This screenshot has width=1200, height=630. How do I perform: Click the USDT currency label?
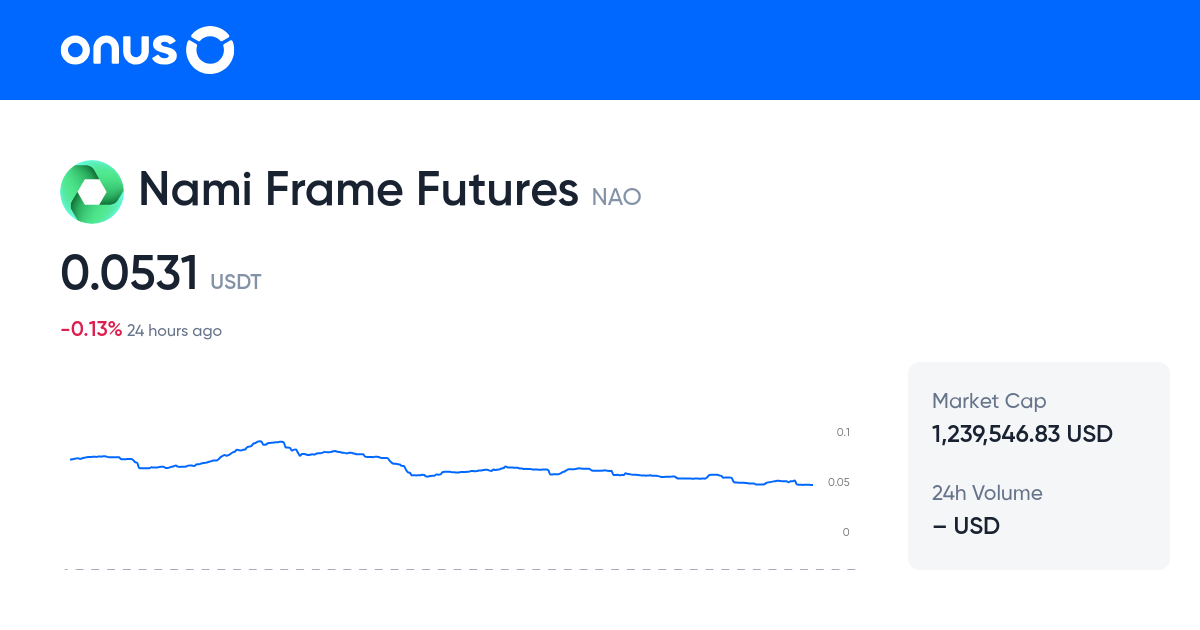point(236,282)
